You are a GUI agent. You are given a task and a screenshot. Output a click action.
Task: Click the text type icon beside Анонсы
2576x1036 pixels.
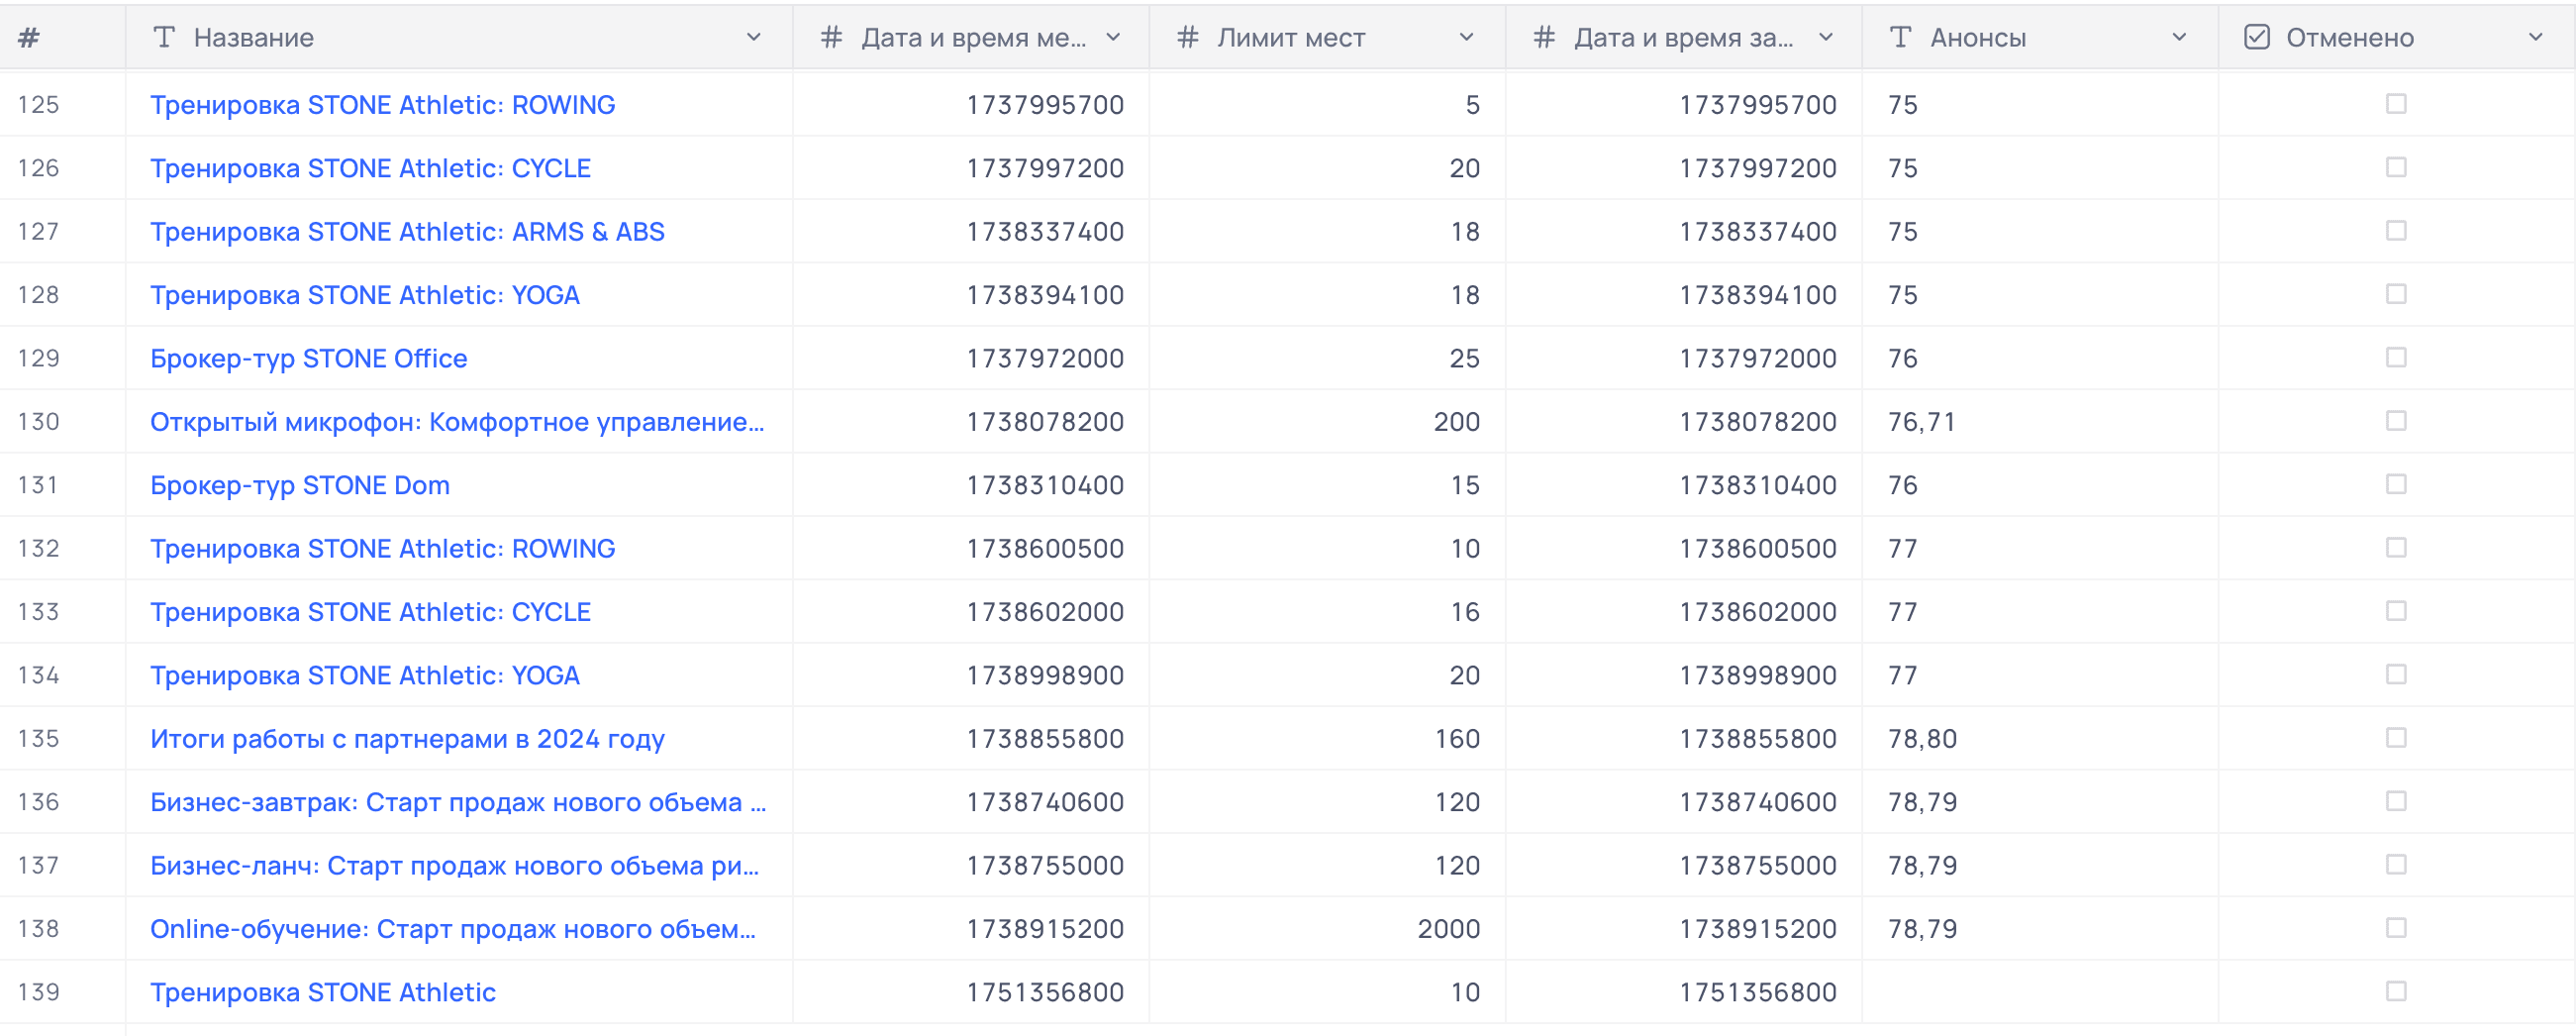coord(1900,38)
